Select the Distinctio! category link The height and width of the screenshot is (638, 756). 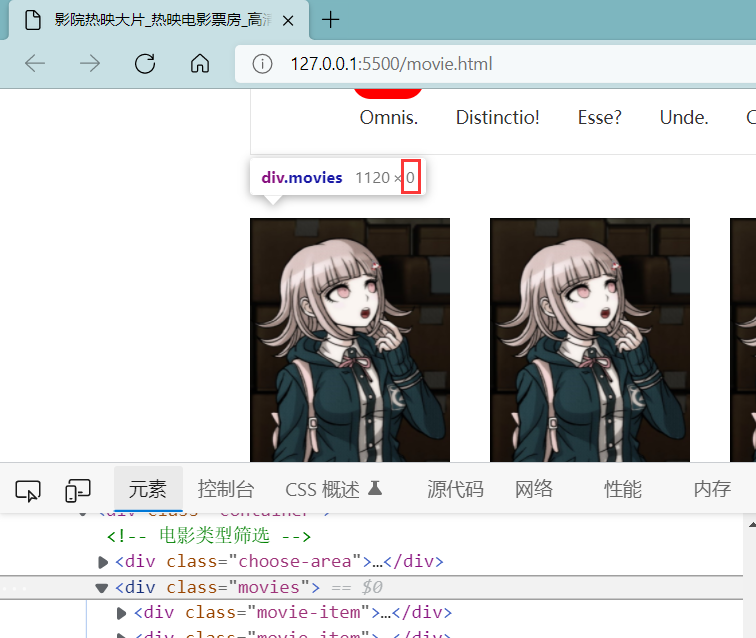[498, 117]
